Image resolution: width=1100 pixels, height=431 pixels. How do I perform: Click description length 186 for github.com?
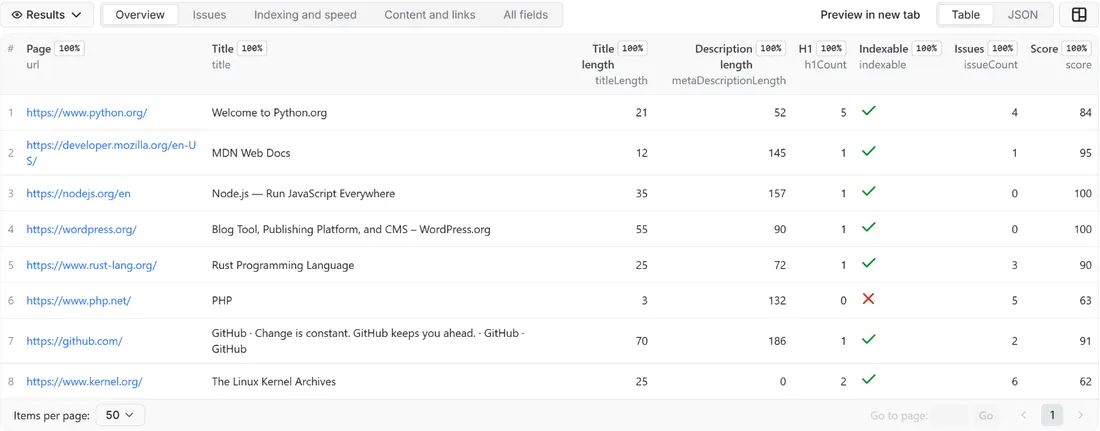point(777,341)
